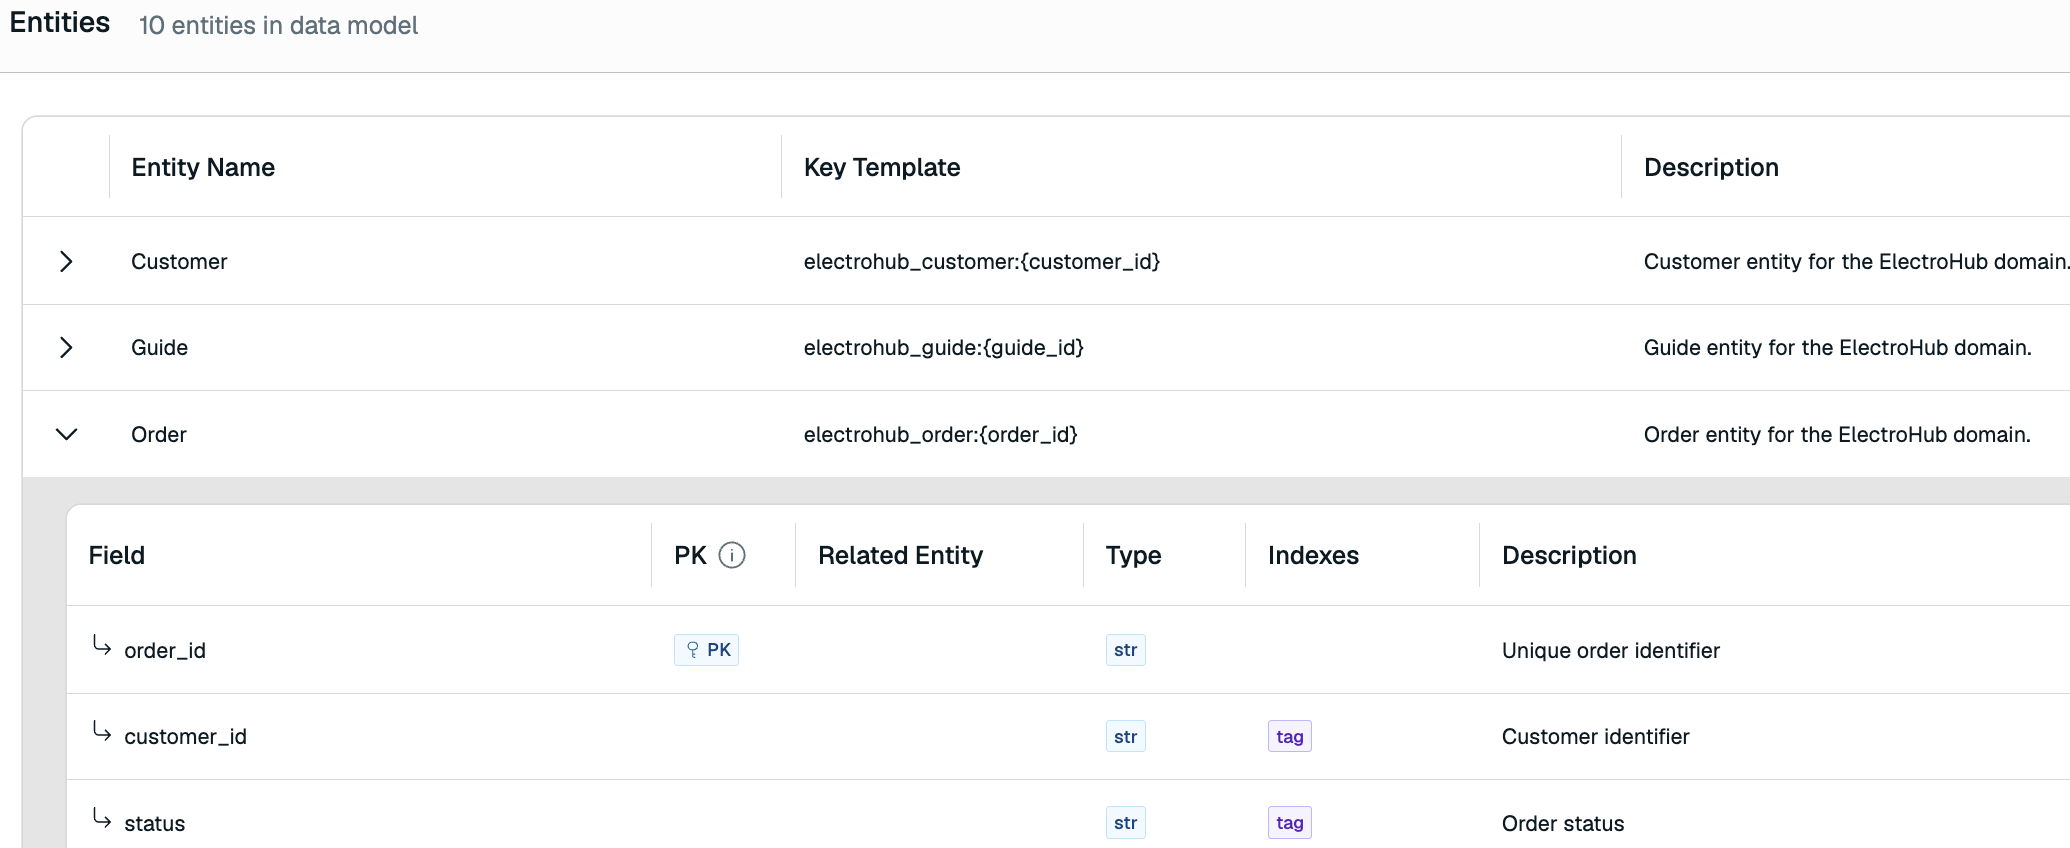Viewport: 2070px width, 848px height.
Task: Click the Customer entity description text
Action: tap(1856, 261)
